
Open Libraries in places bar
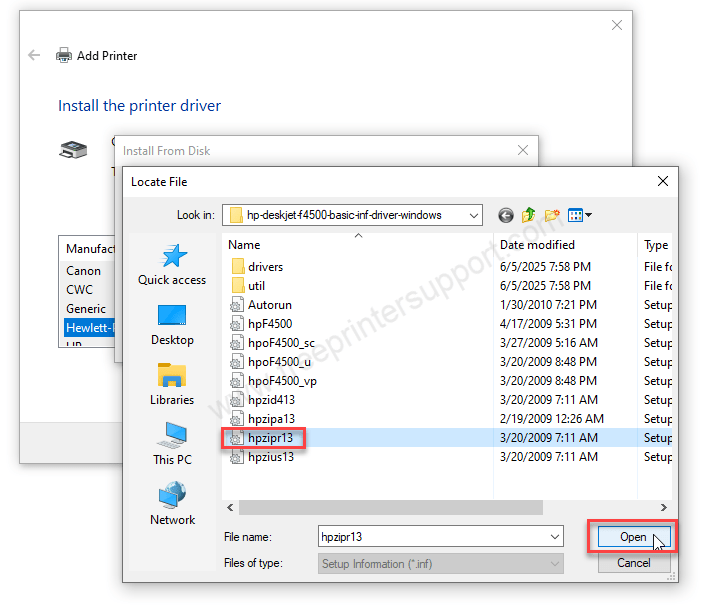(172, 385)
